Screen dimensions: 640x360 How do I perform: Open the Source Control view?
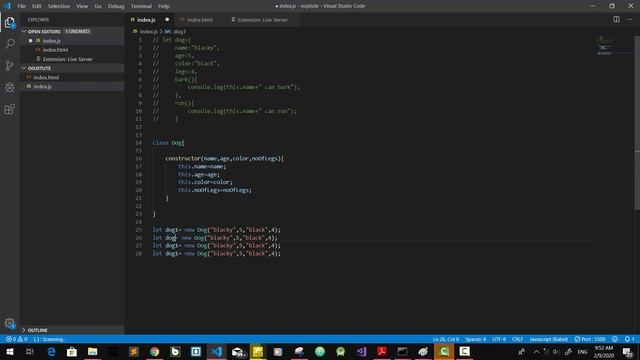[9, 65]
